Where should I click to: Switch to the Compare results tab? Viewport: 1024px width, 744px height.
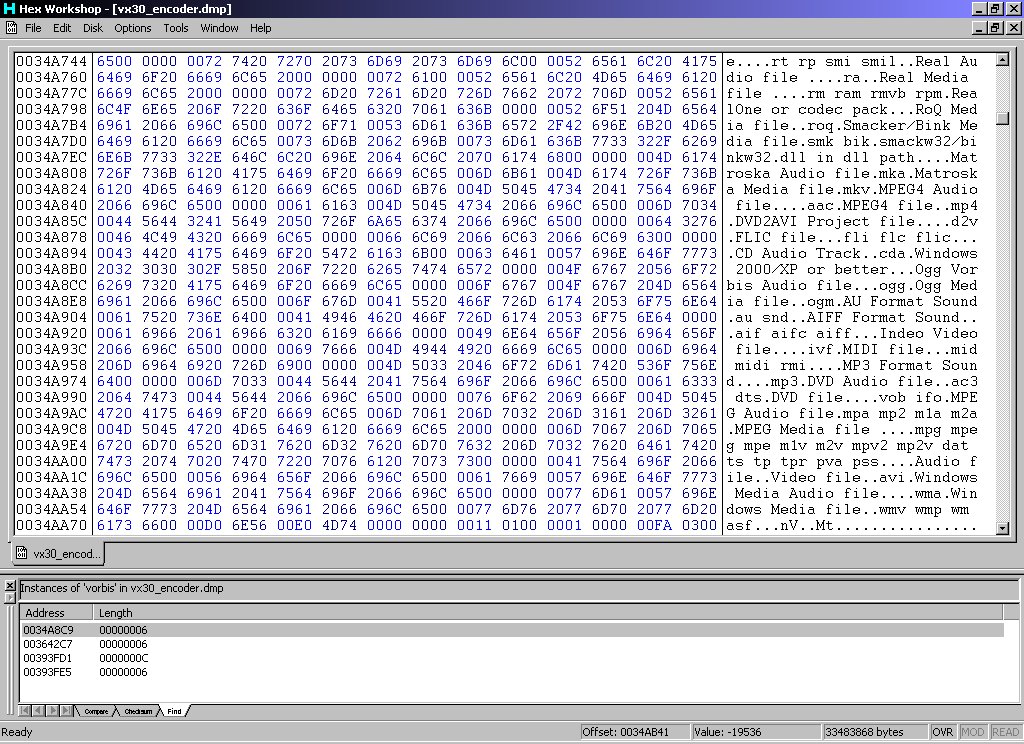pyautogui.click(x=96, y=711)
